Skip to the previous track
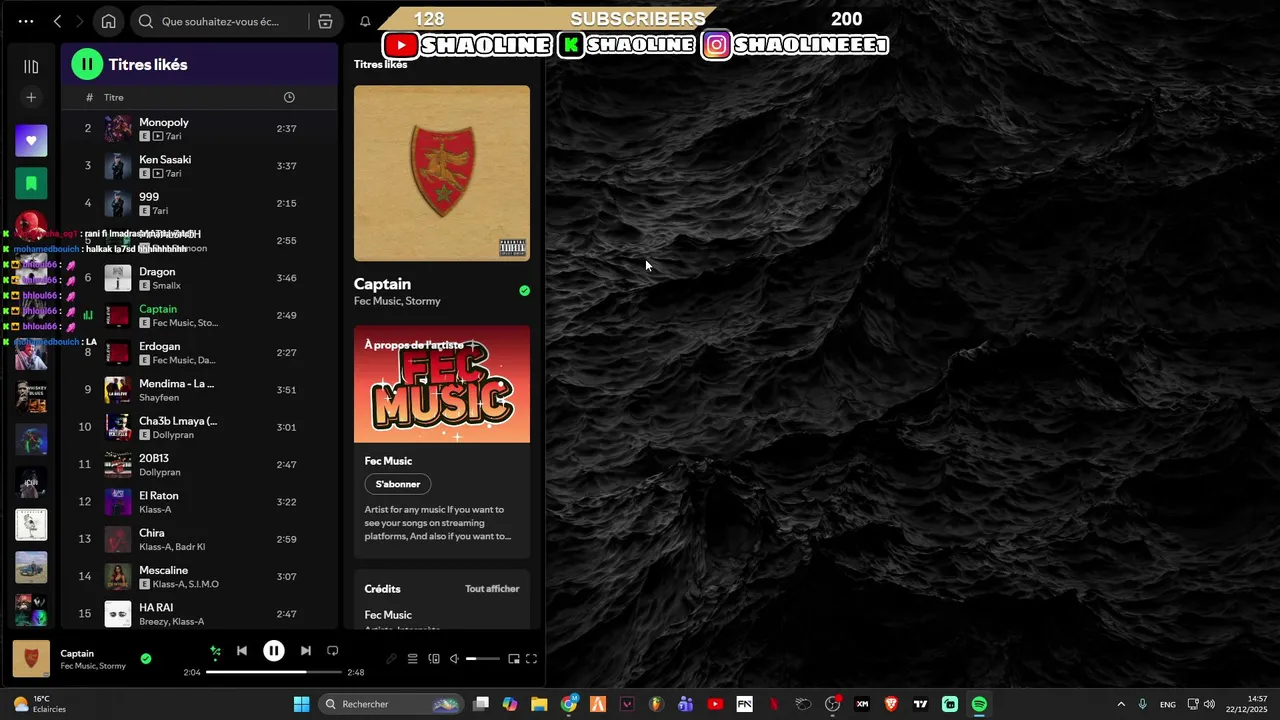 [242, 651]
